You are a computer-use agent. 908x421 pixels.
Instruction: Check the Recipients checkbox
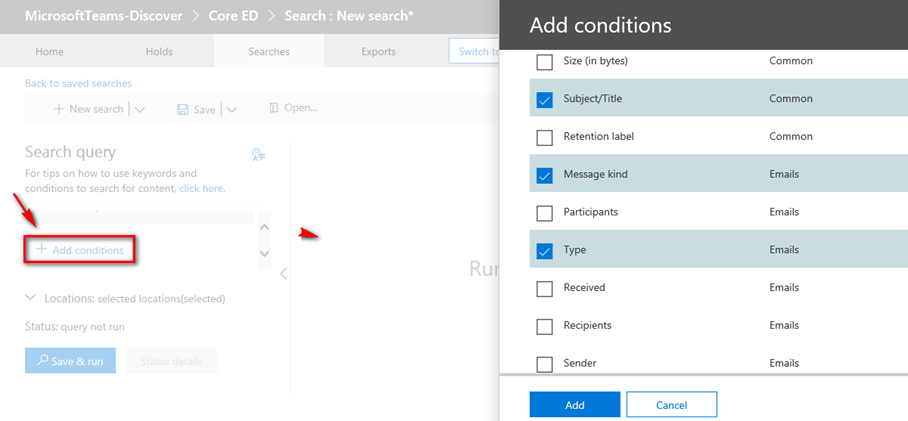coord(544,326)
